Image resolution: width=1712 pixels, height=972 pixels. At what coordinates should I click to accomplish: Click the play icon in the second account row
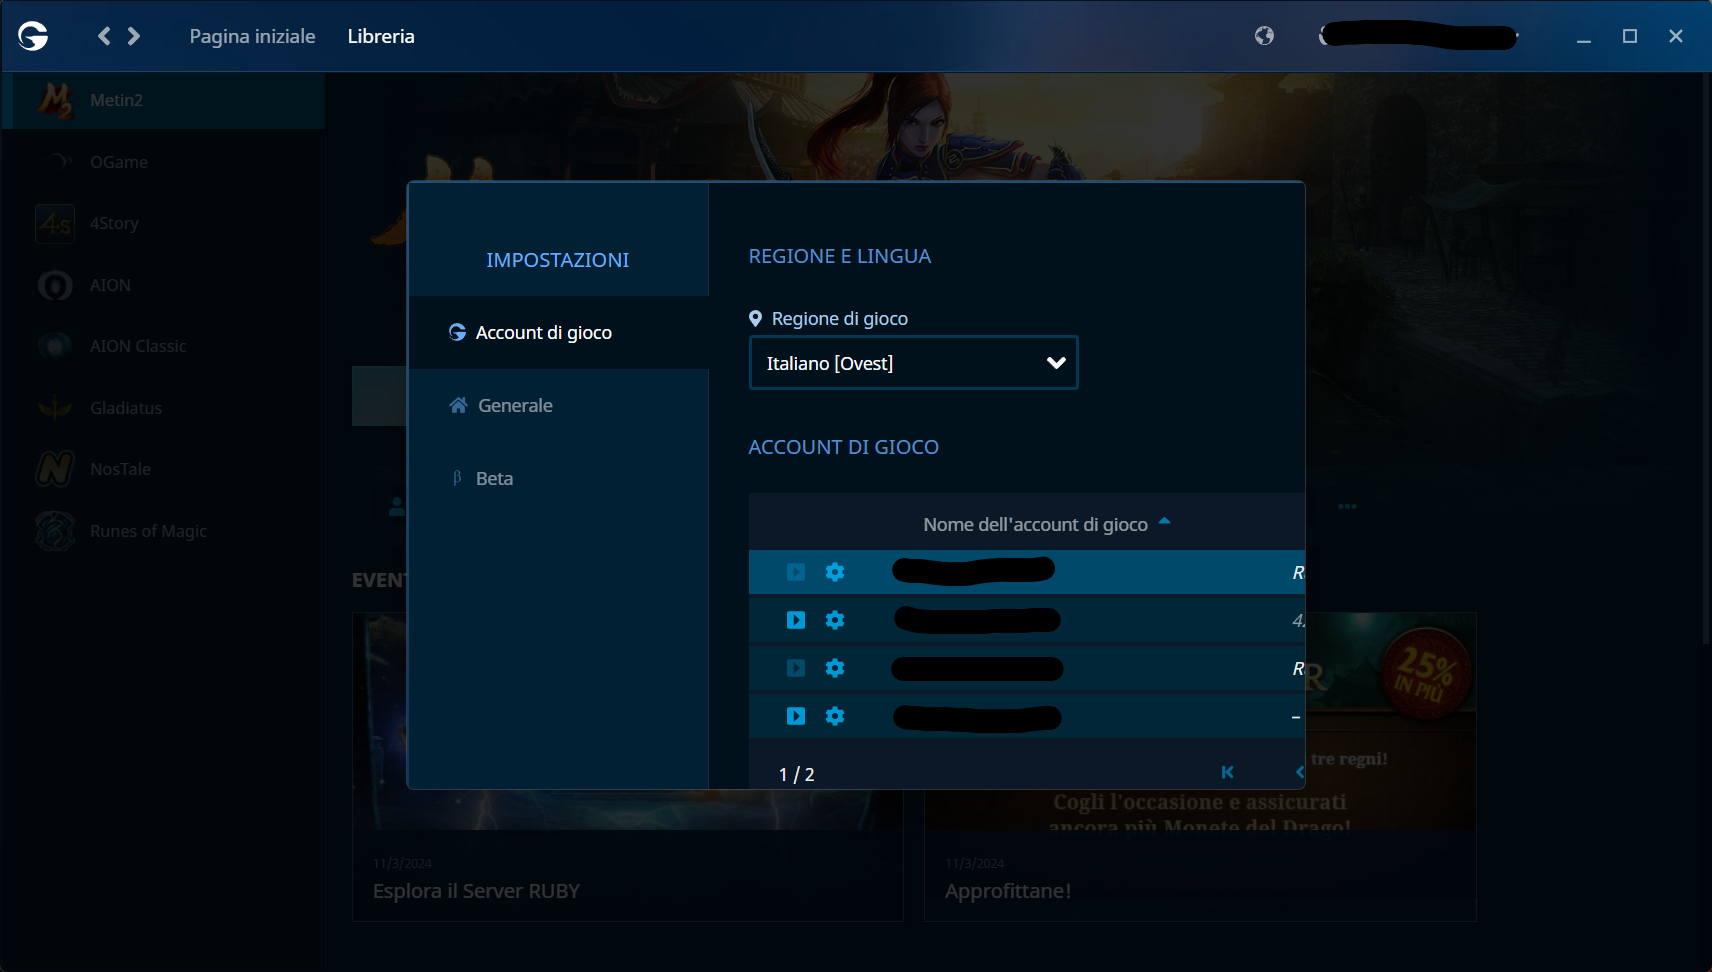(796, 620)
